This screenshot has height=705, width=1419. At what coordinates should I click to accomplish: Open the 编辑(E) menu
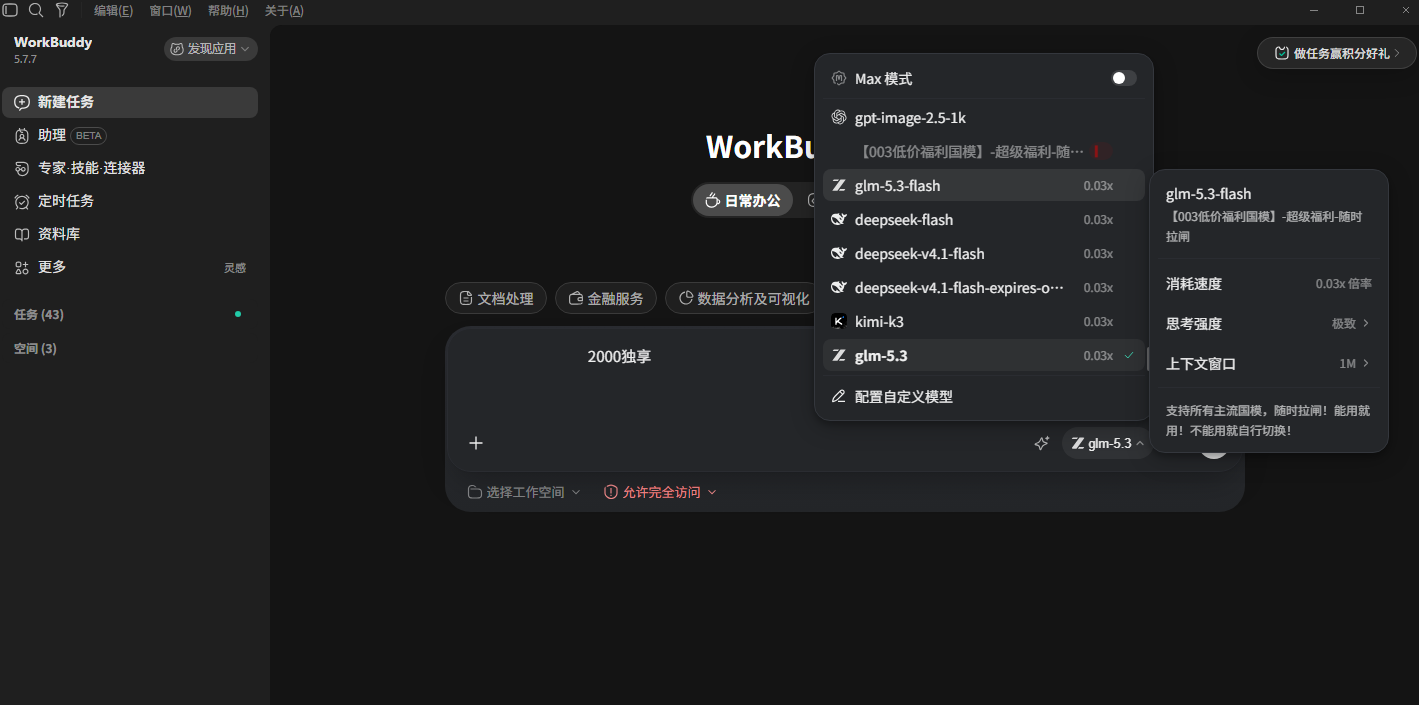(x=113, y=11)
